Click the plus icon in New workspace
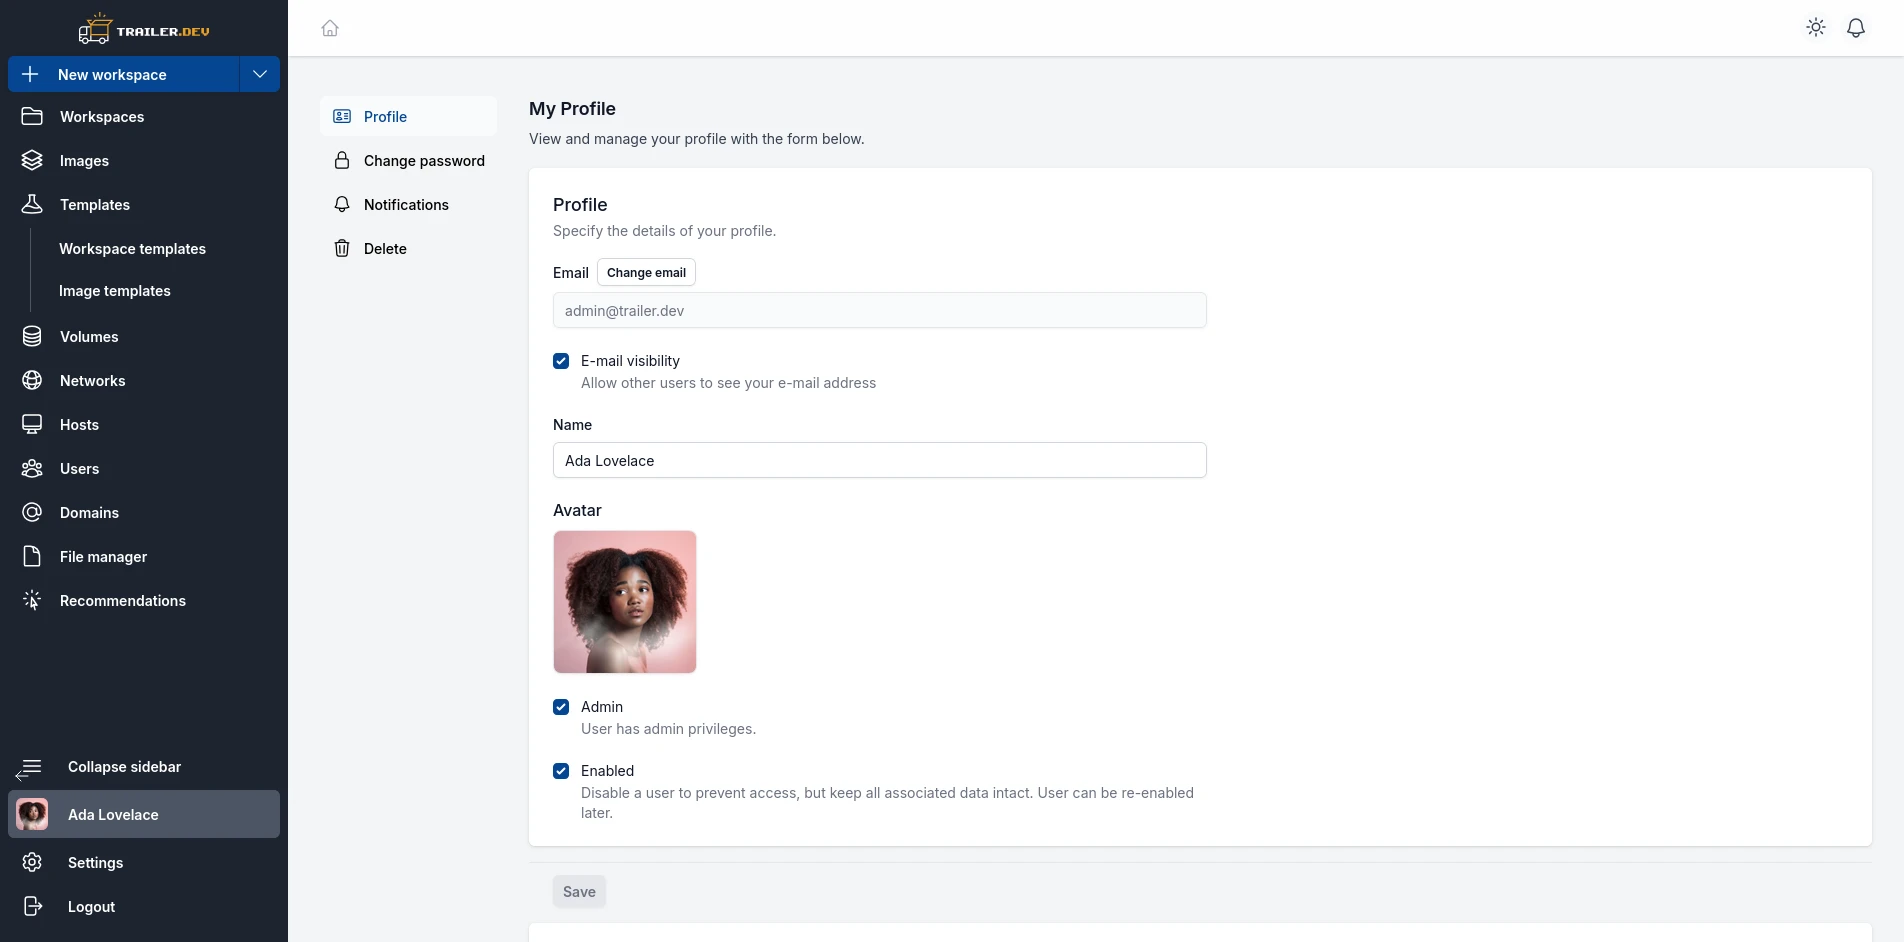 (x=30, y=74)
